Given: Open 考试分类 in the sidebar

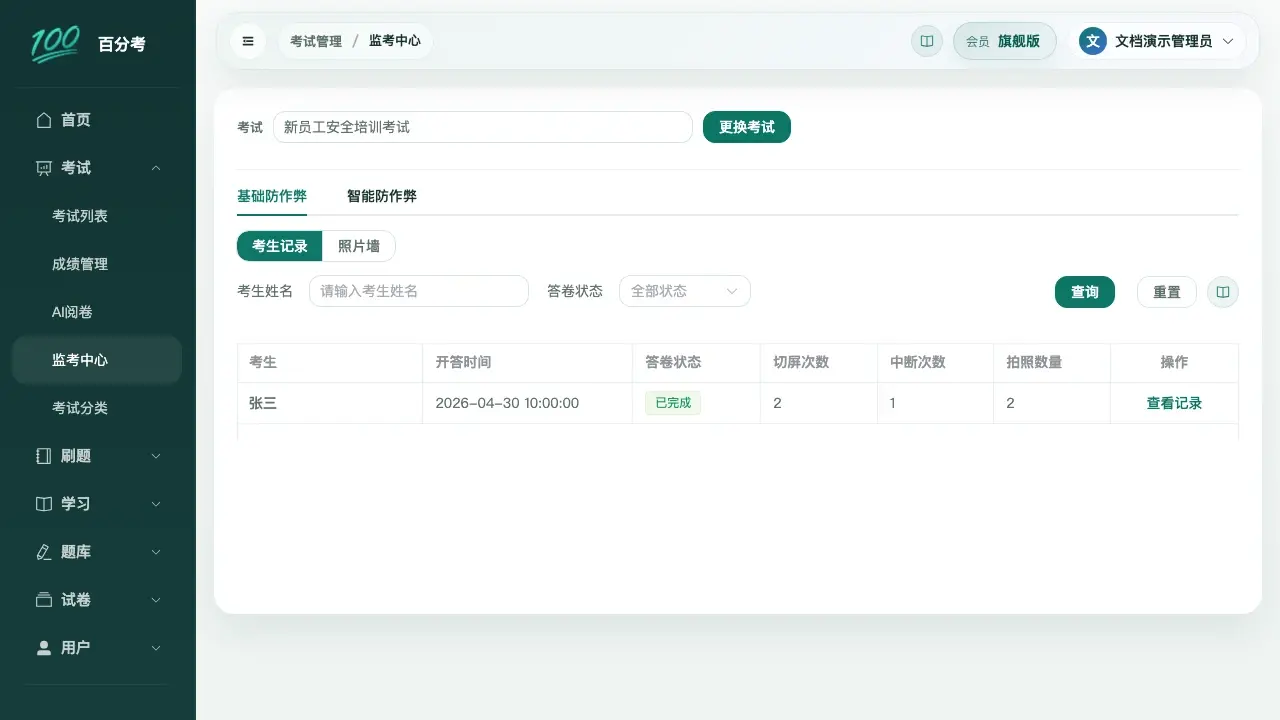Looking at the screenshot, I should (x=97, y=408).
